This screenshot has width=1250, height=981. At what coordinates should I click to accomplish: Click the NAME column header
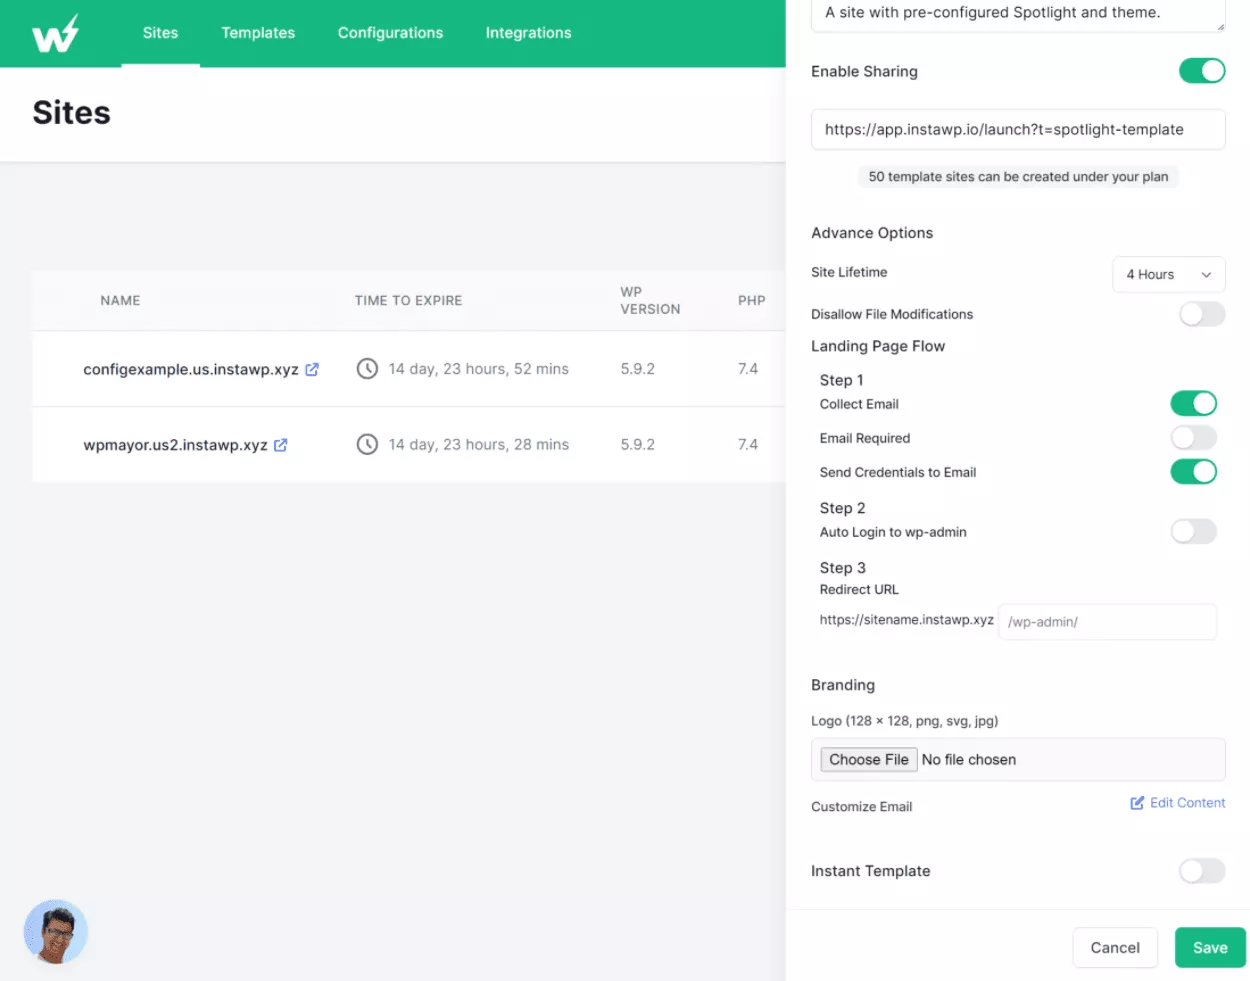[120, 301]
